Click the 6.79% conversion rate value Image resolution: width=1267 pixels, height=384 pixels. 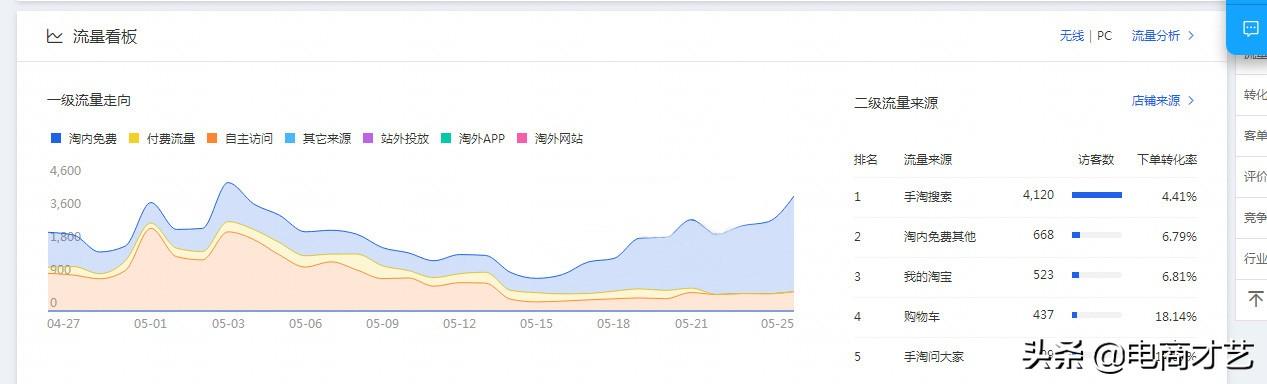[x=1179, y=237]
